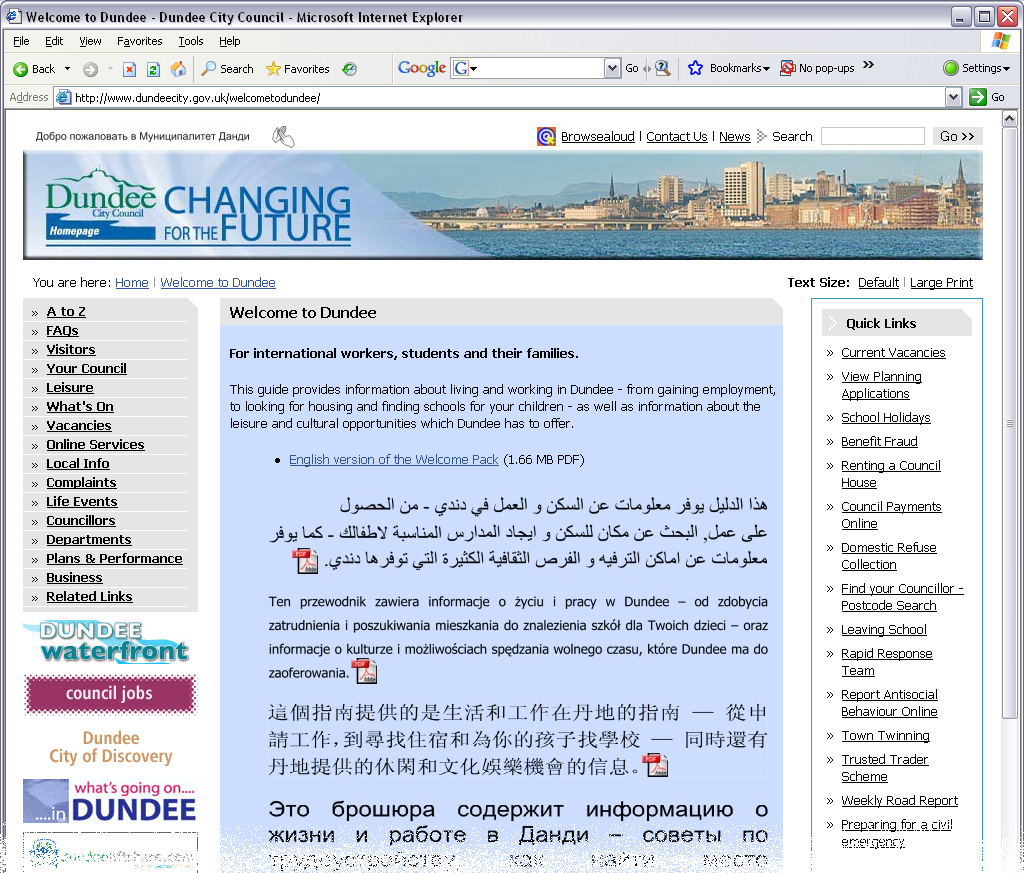
Task: Open the News link
Action: point(735,136)
